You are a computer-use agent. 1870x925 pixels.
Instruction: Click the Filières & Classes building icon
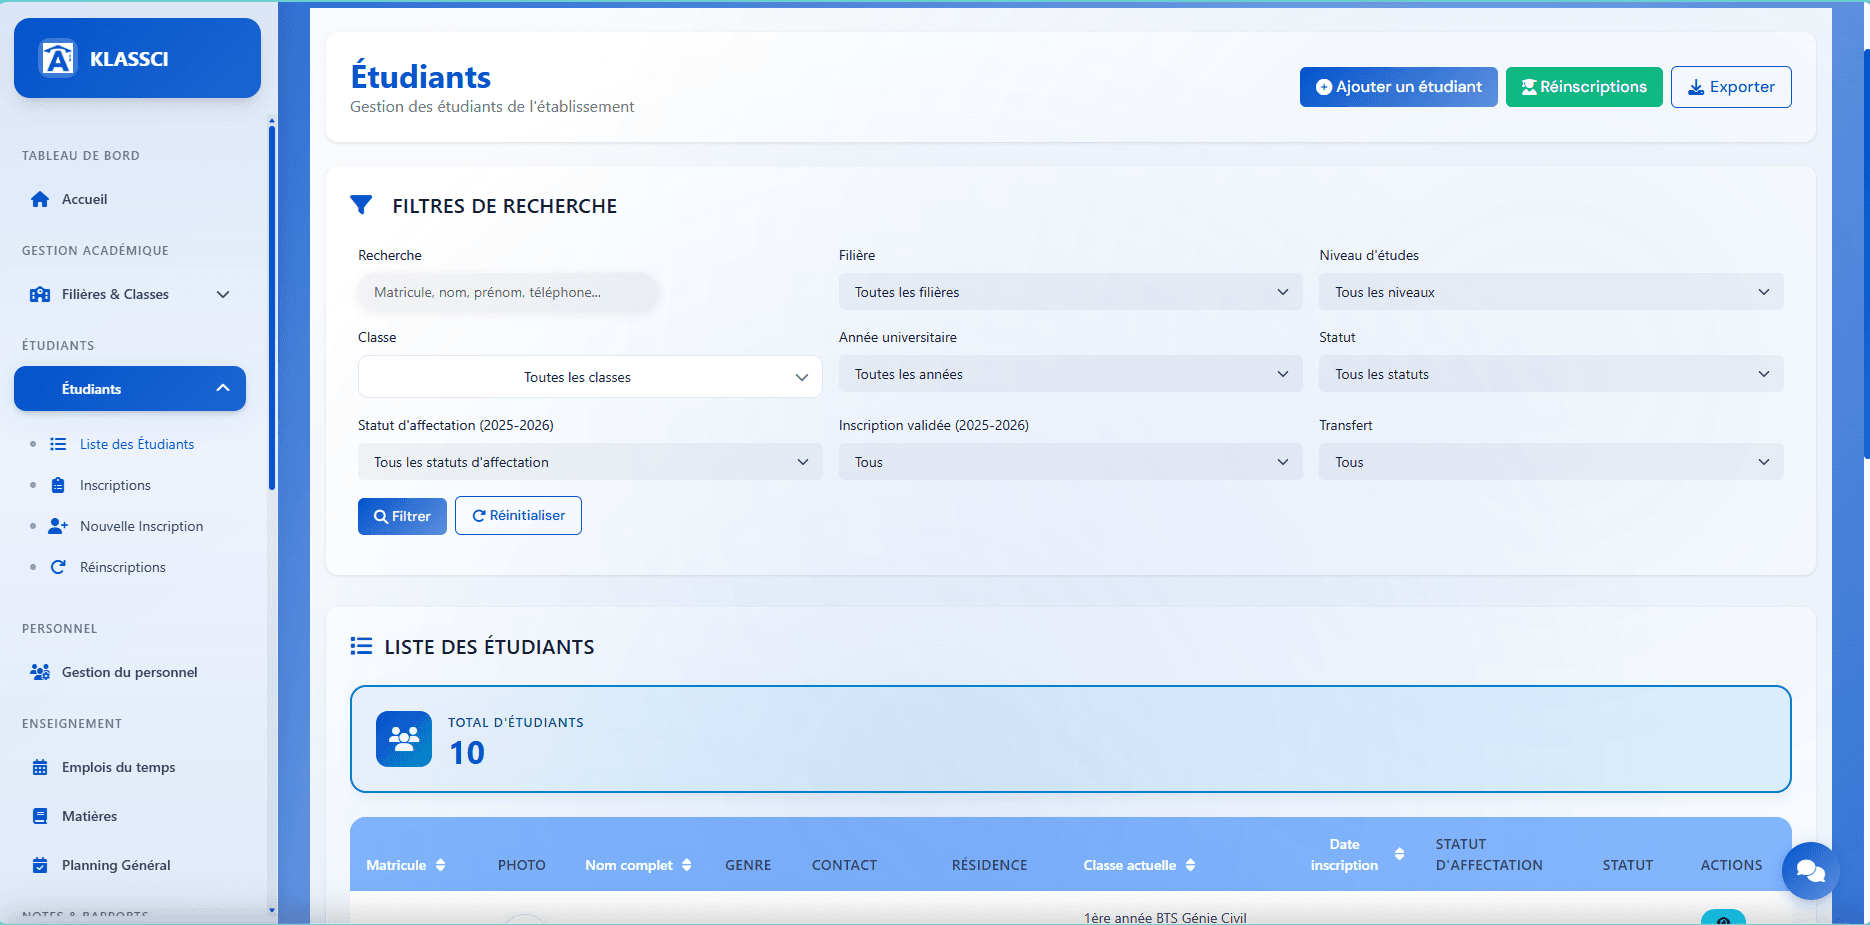coord(40,294)
